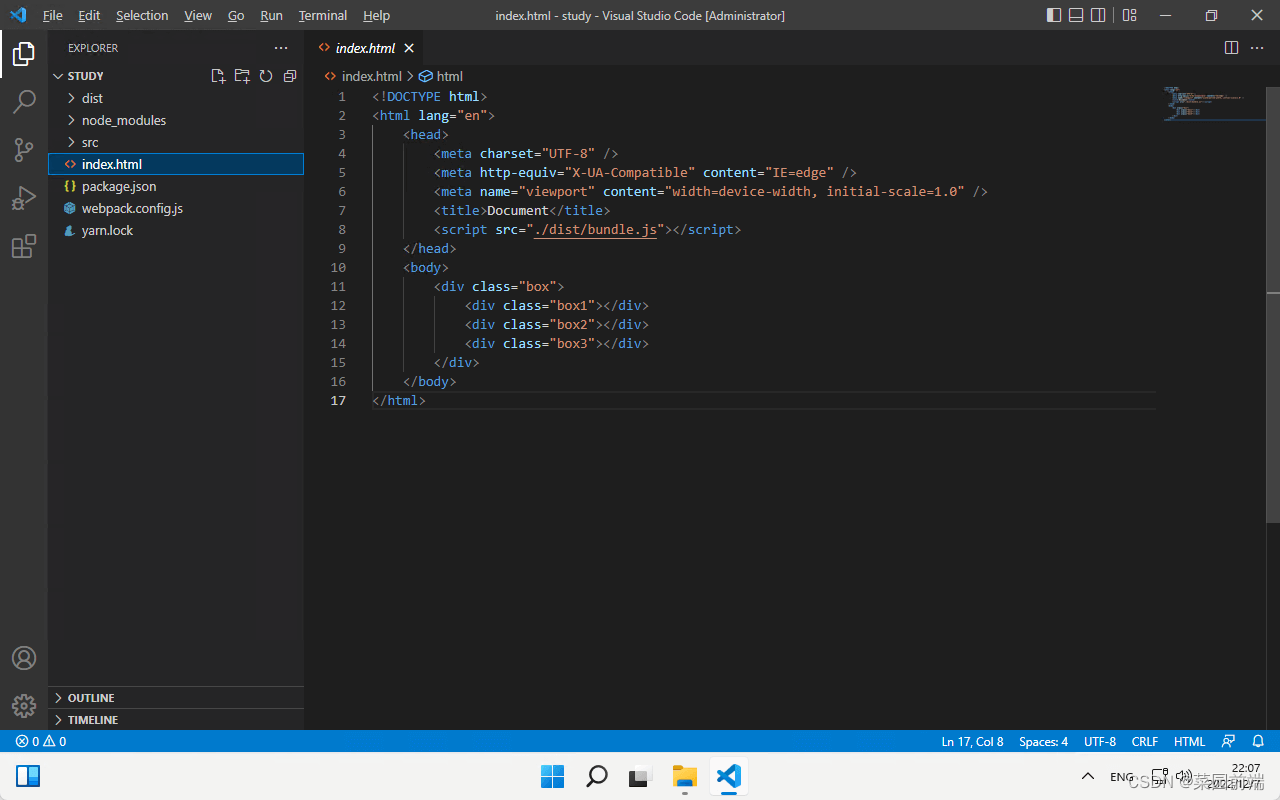1280x800 pixels.
Task: Open the Source Control view
Action: click(x=24, y=150)
